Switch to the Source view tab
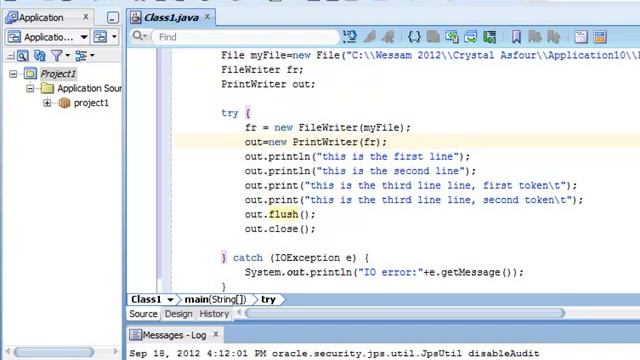640x360 pixels. [x=143, y=314]
